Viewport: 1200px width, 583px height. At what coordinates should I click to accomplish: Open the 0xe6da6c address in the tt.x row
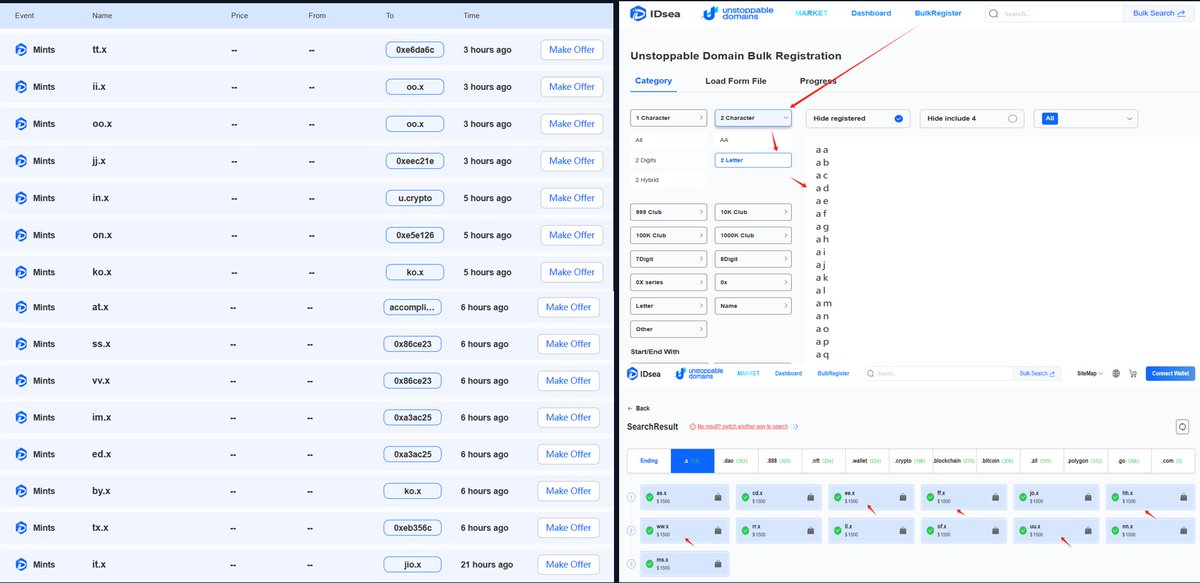tap(415, 50)
